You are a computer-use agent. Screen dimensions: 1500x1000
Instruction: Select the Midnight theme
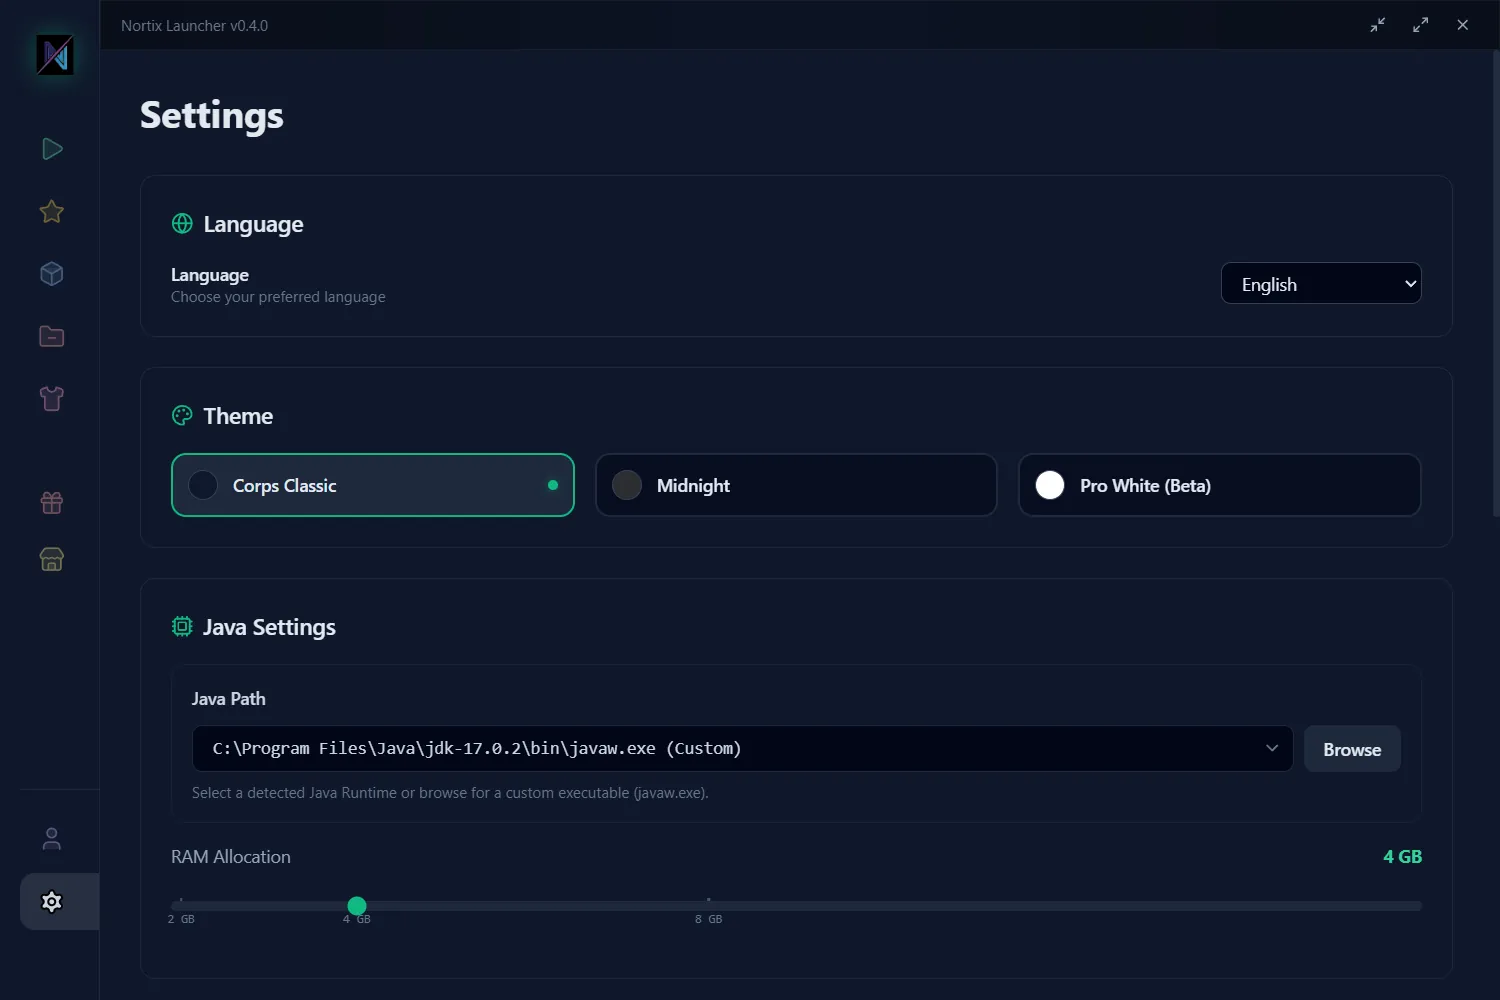click(796, 486)
